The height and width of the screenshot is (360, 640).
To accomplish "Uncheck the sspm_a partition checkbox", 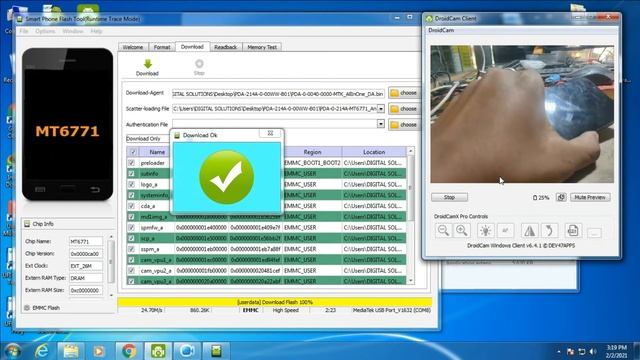I will click(x=131, y=249).
